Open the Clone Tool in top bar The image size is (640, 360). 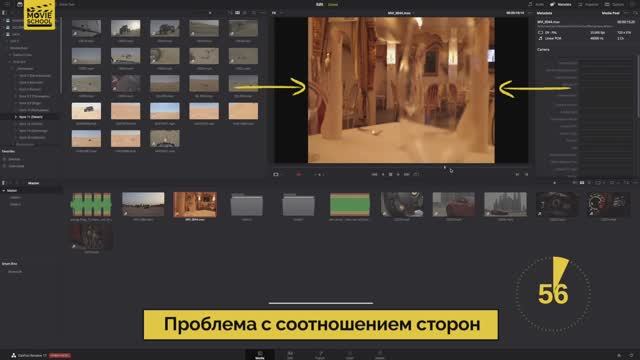coord(67,4)
